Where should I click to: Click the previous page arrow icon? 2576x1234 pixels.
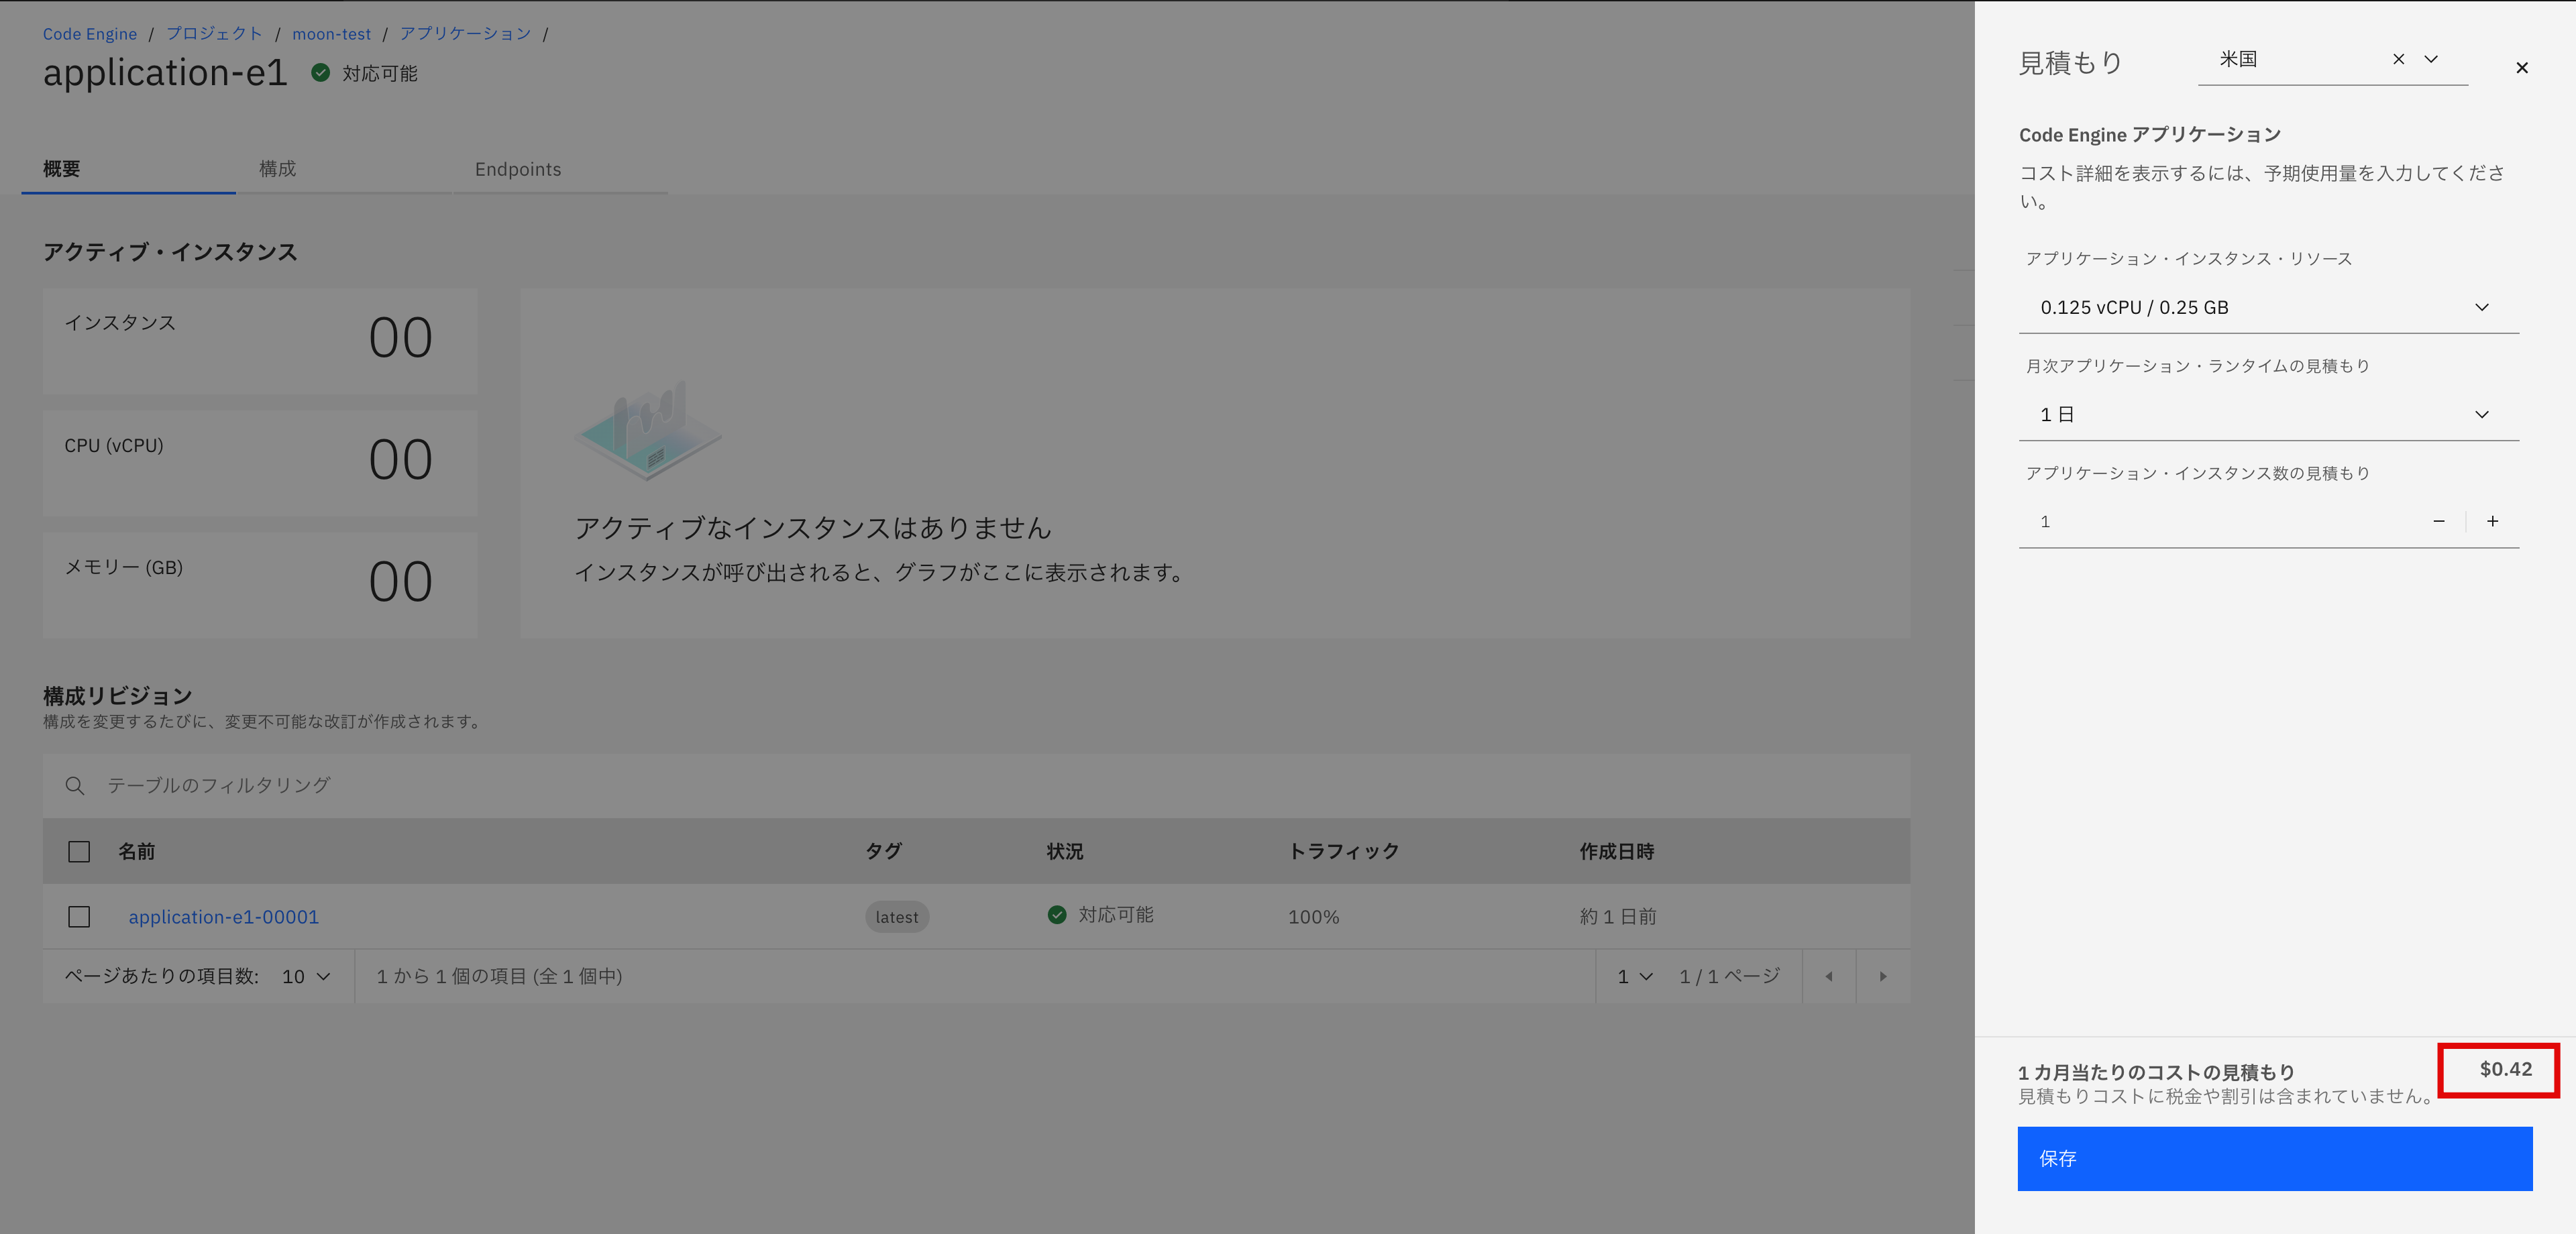point(1830,976)
